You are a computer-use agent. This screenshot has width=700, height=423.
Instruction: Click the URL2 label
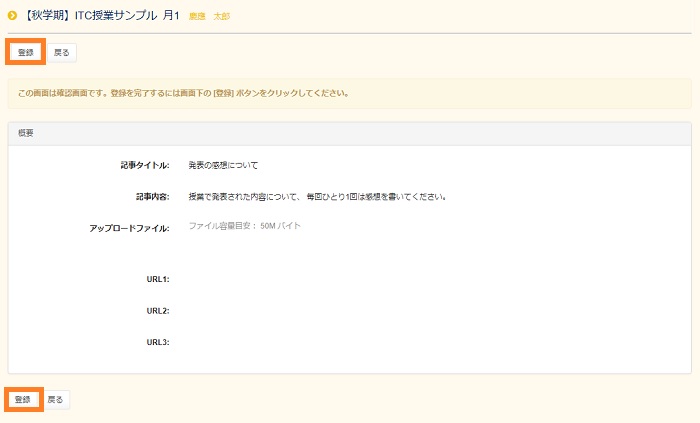pyautogui.click(x=157, y=311)
